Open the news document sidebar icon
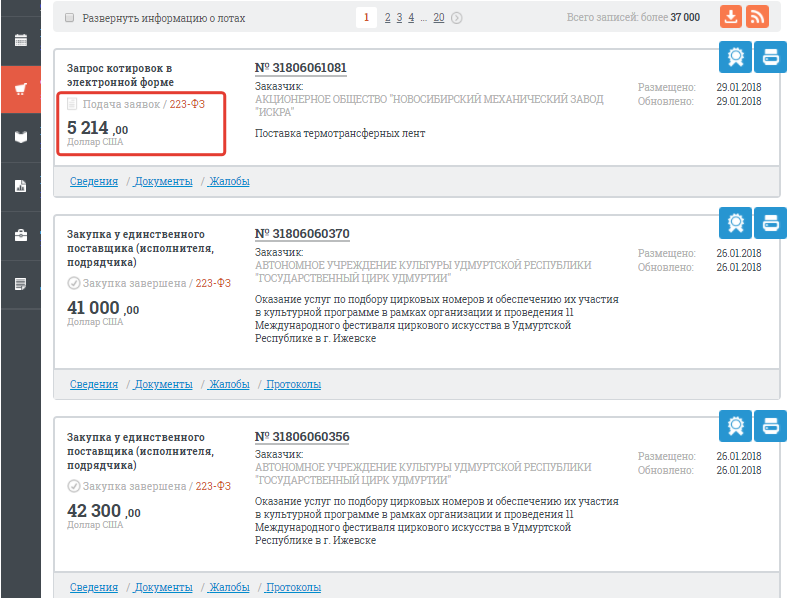The image size is (788, 598). (x=20, y=284)
